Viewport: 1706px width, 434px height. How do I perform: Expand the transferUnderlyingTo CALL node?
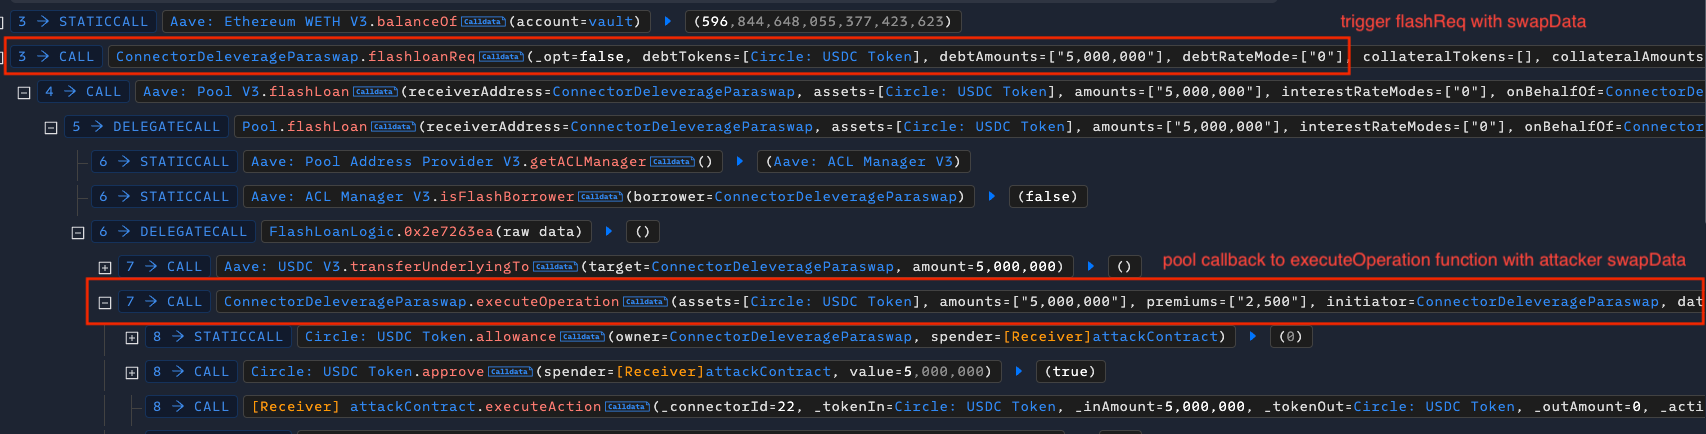105,267
